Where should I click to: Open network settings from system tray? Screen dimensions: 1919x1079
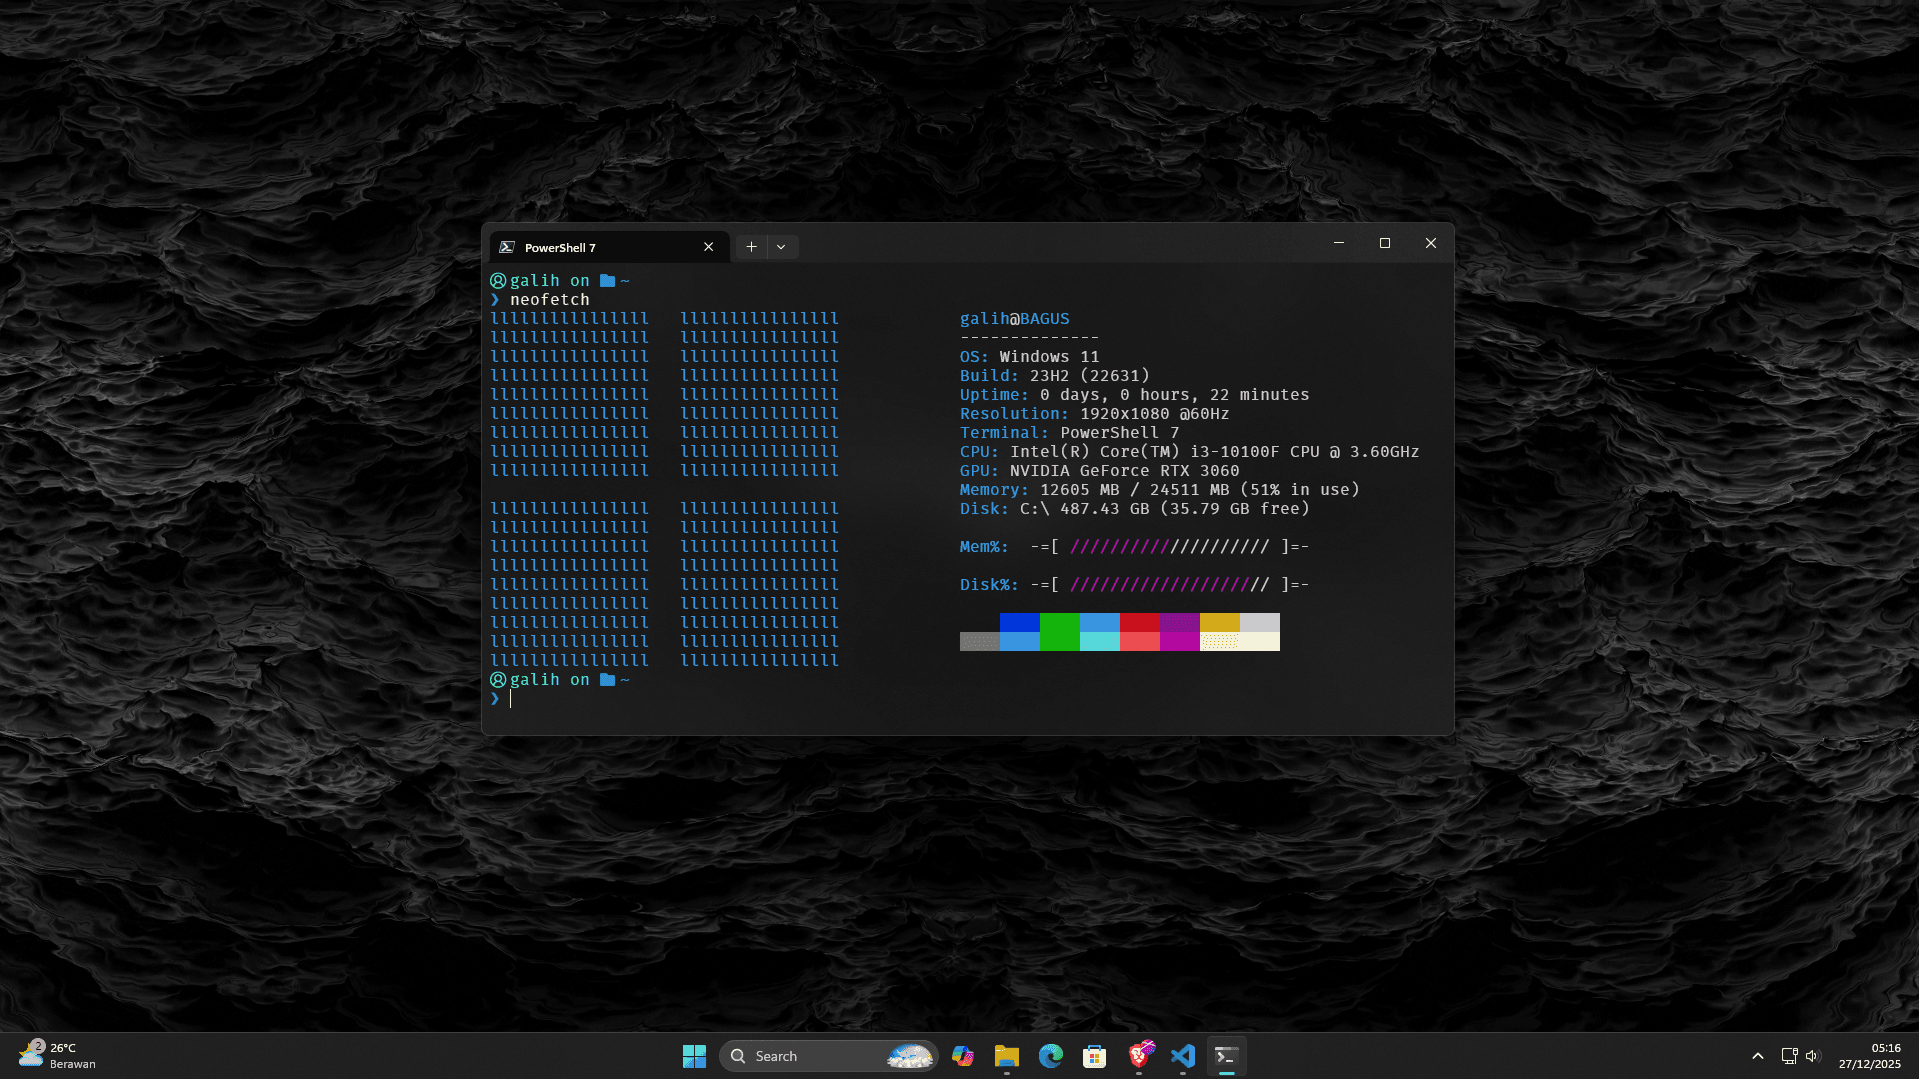tap(1789, 1056)
